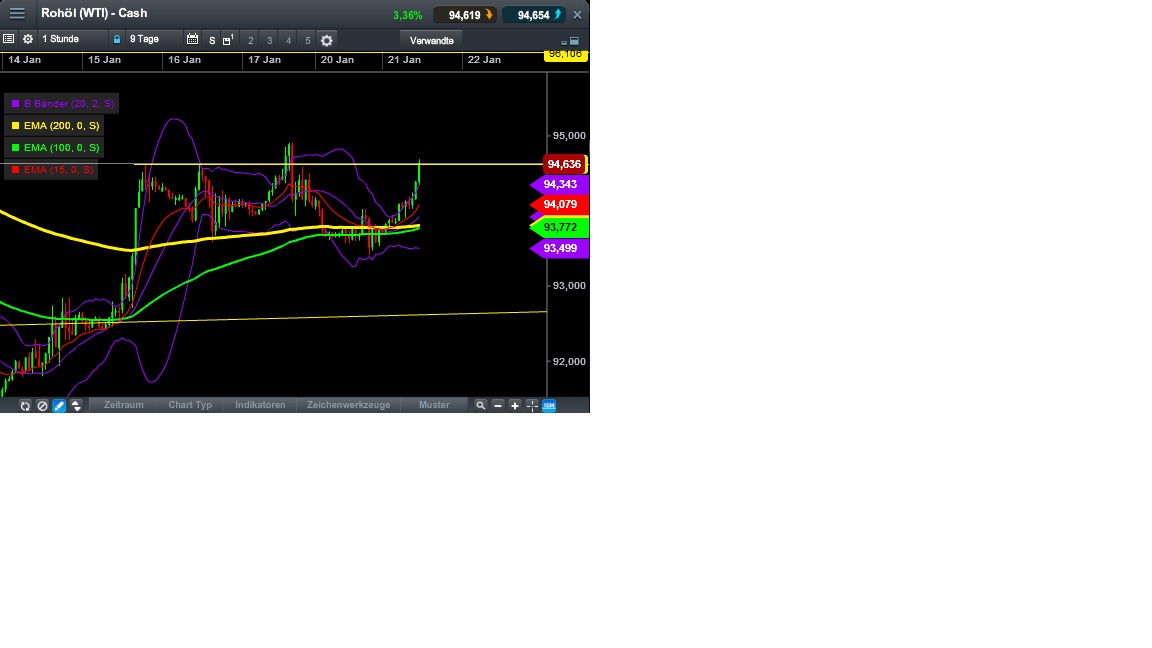Click the magnifier zoom tool

pyautogui.click(x=482, y=405)
